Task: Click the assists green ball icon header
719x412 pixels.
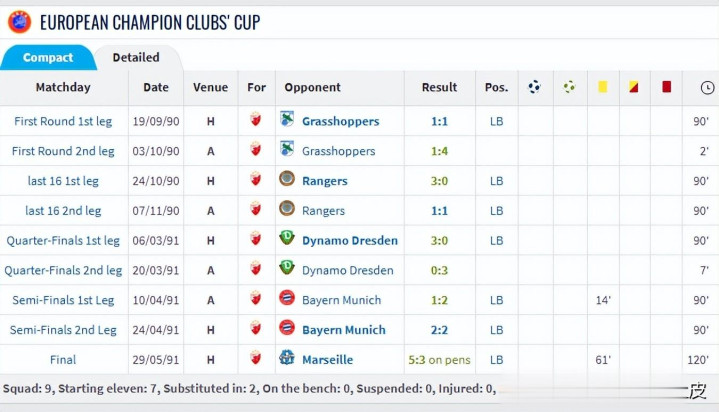Action: pos(570,87)
